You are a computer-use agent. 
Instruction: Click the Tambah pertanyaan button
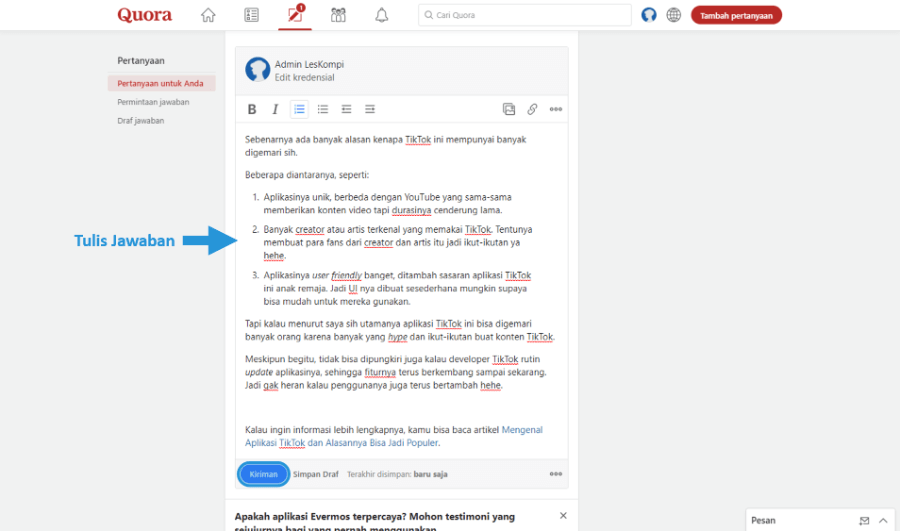tap(736, 15)
